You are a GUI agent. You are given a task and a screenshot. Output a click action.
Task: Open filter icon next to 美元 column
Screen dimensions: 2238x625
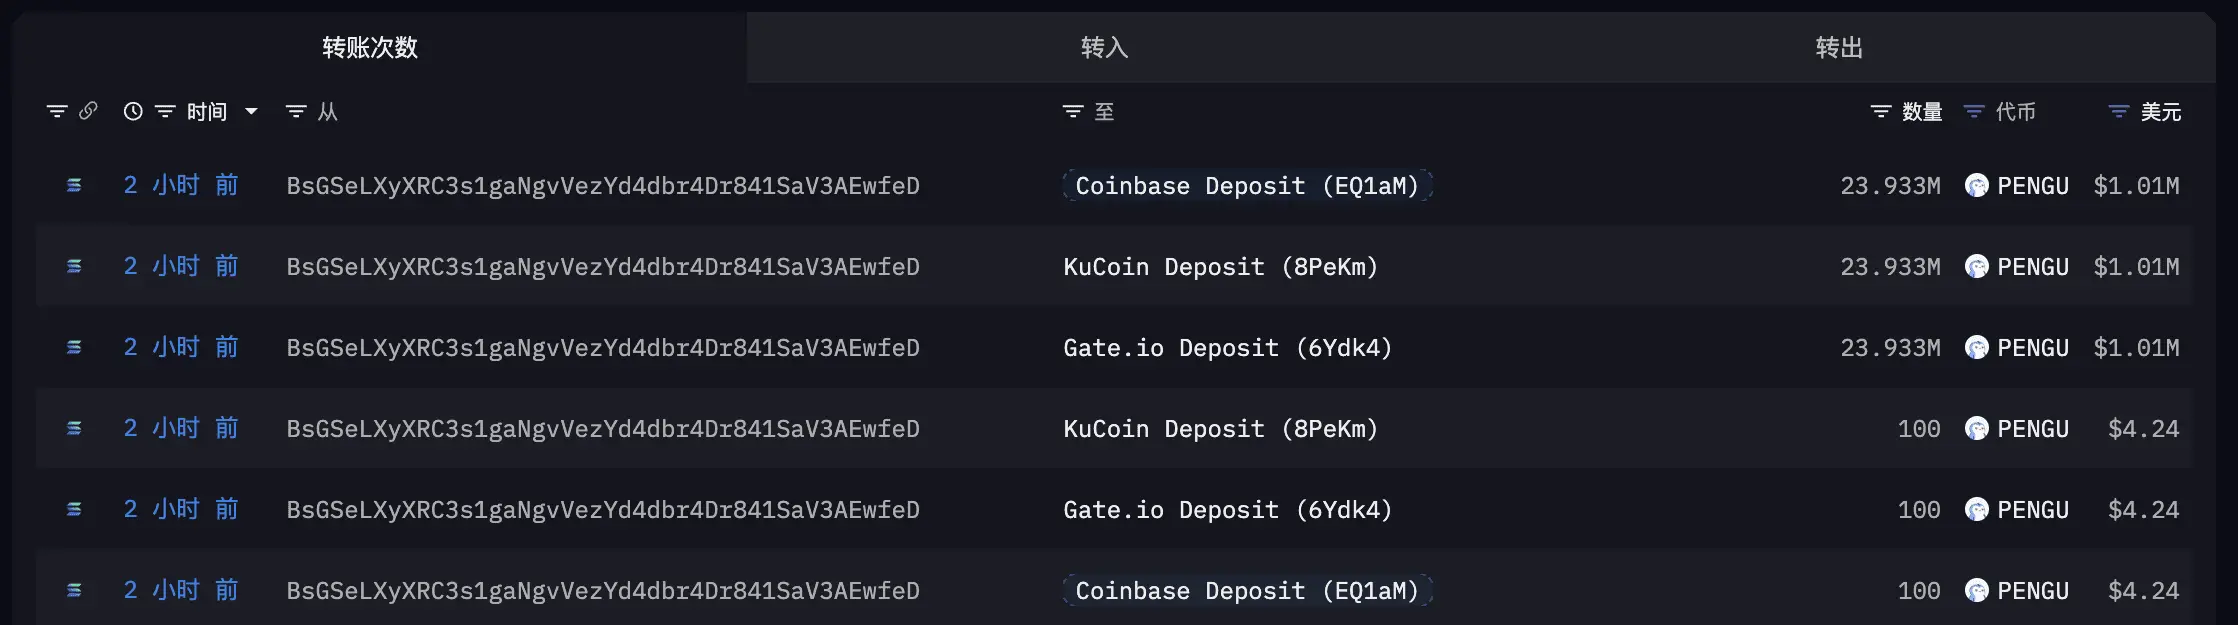pos(2119,111)
